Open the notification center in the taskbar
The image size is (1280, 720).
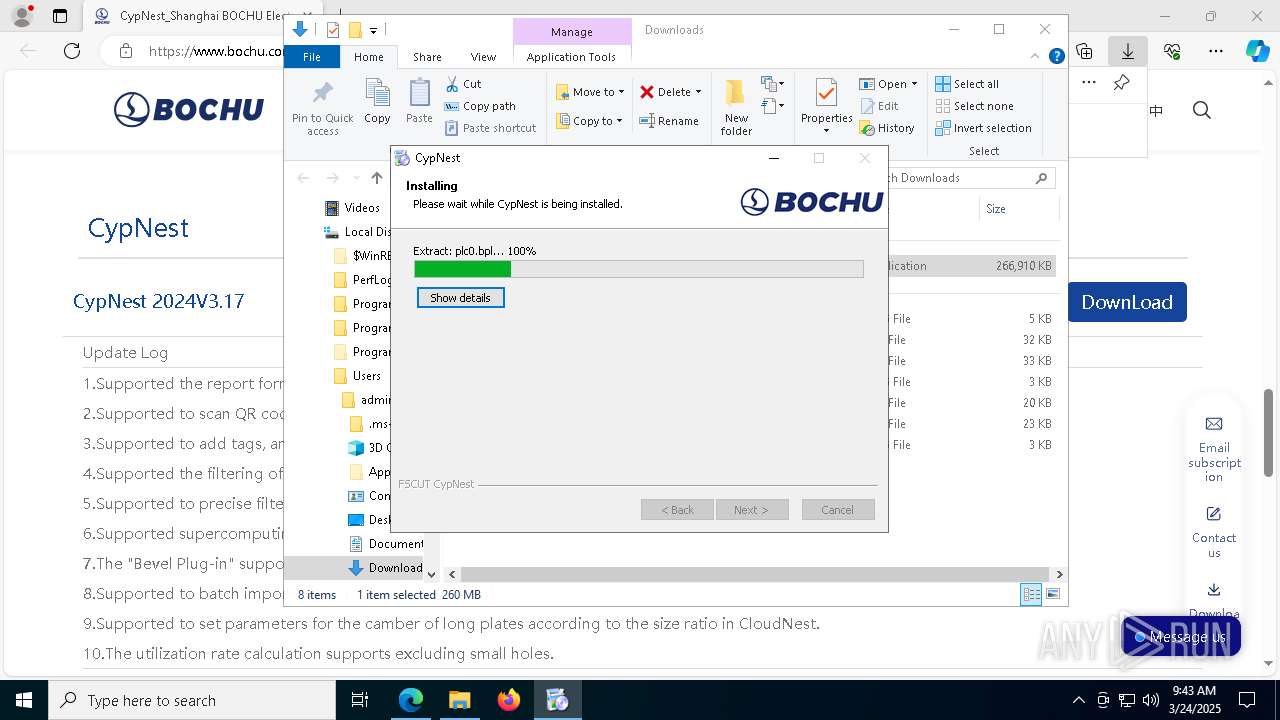pos(1247,700)
